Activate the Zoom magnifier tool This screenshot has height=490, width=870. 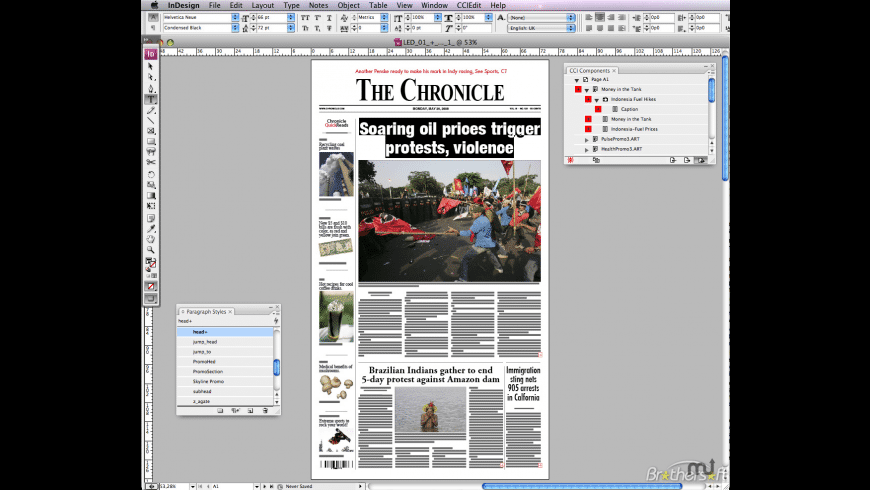[x=151, y=249]
